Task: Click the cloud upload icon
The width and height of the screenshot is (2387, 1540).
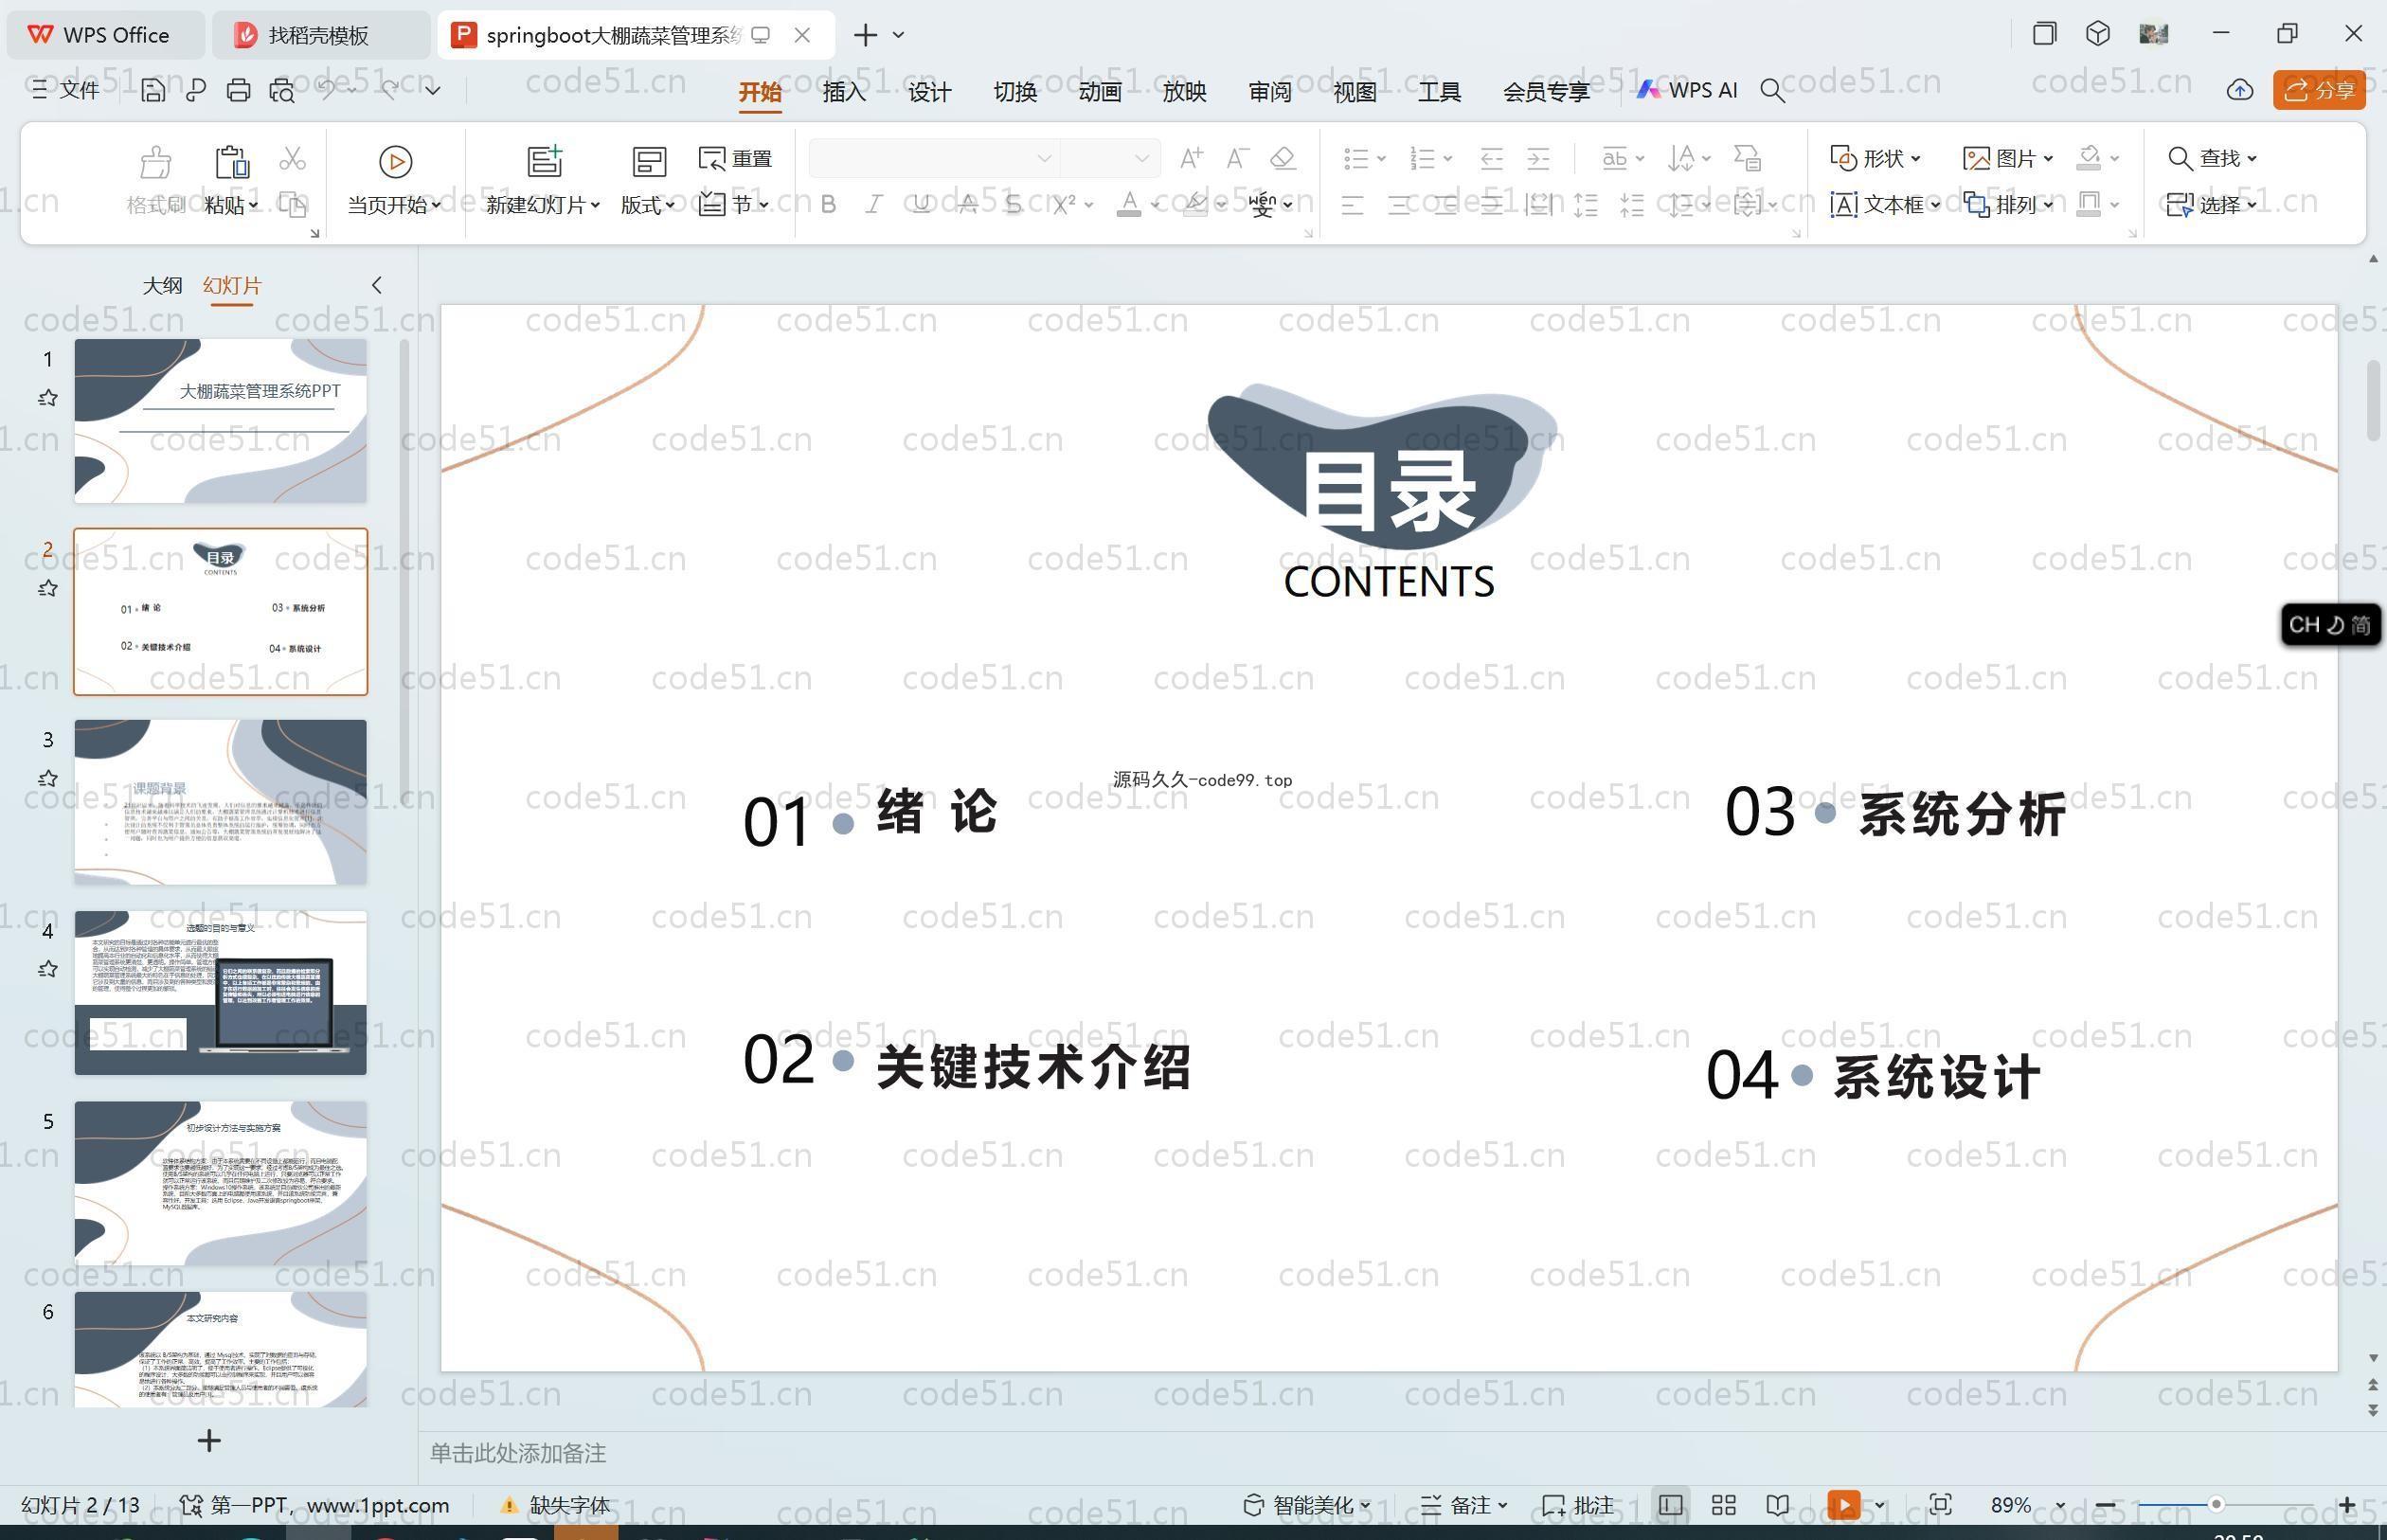Action: pyautogui.click(x=2239, y=90)
